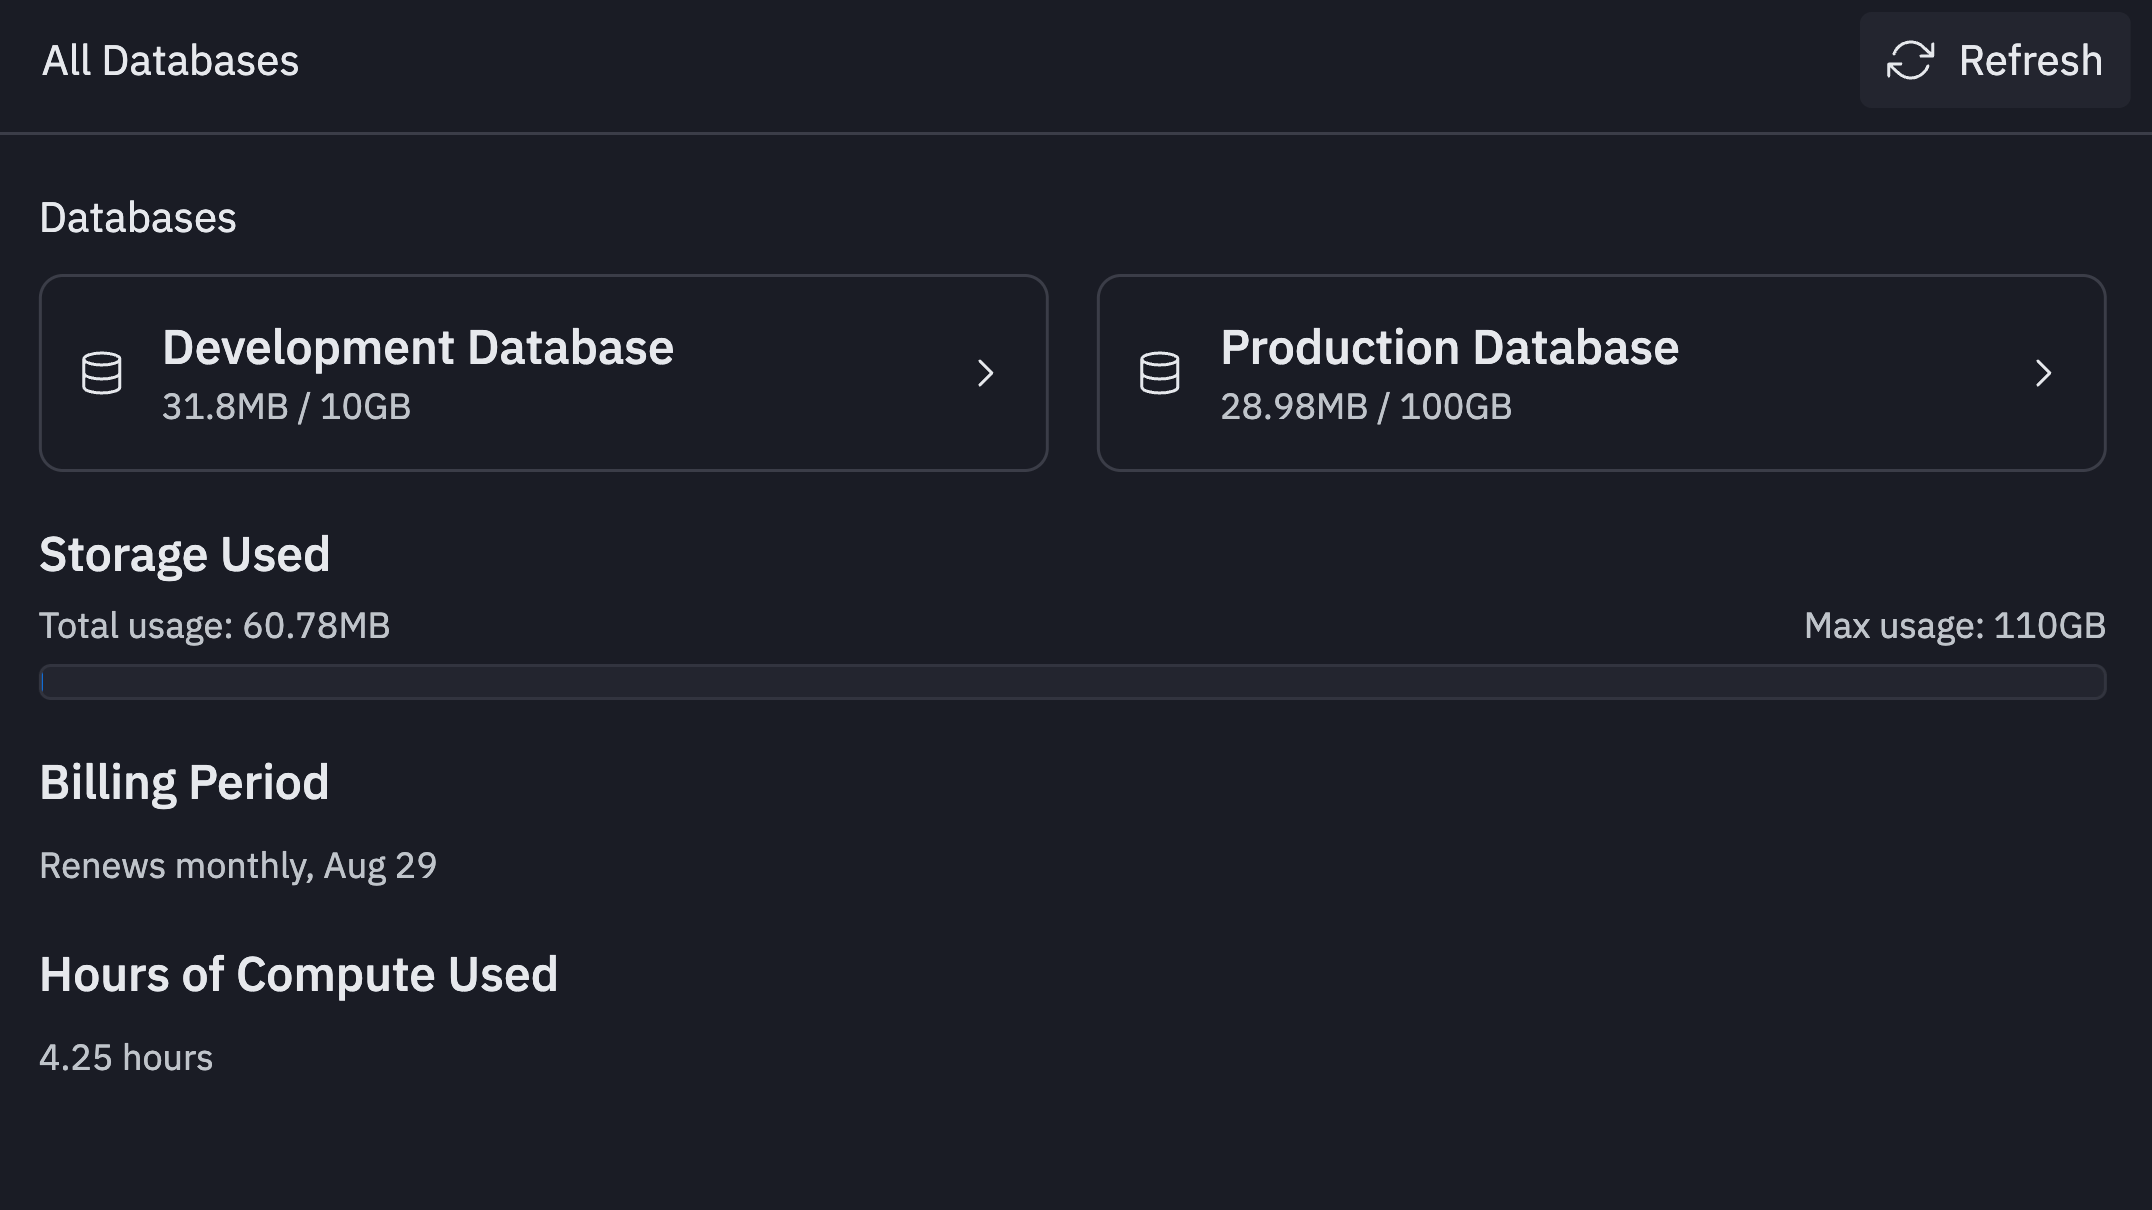
Task: Open the Development Database title
Action: click(x=418, y=347)
